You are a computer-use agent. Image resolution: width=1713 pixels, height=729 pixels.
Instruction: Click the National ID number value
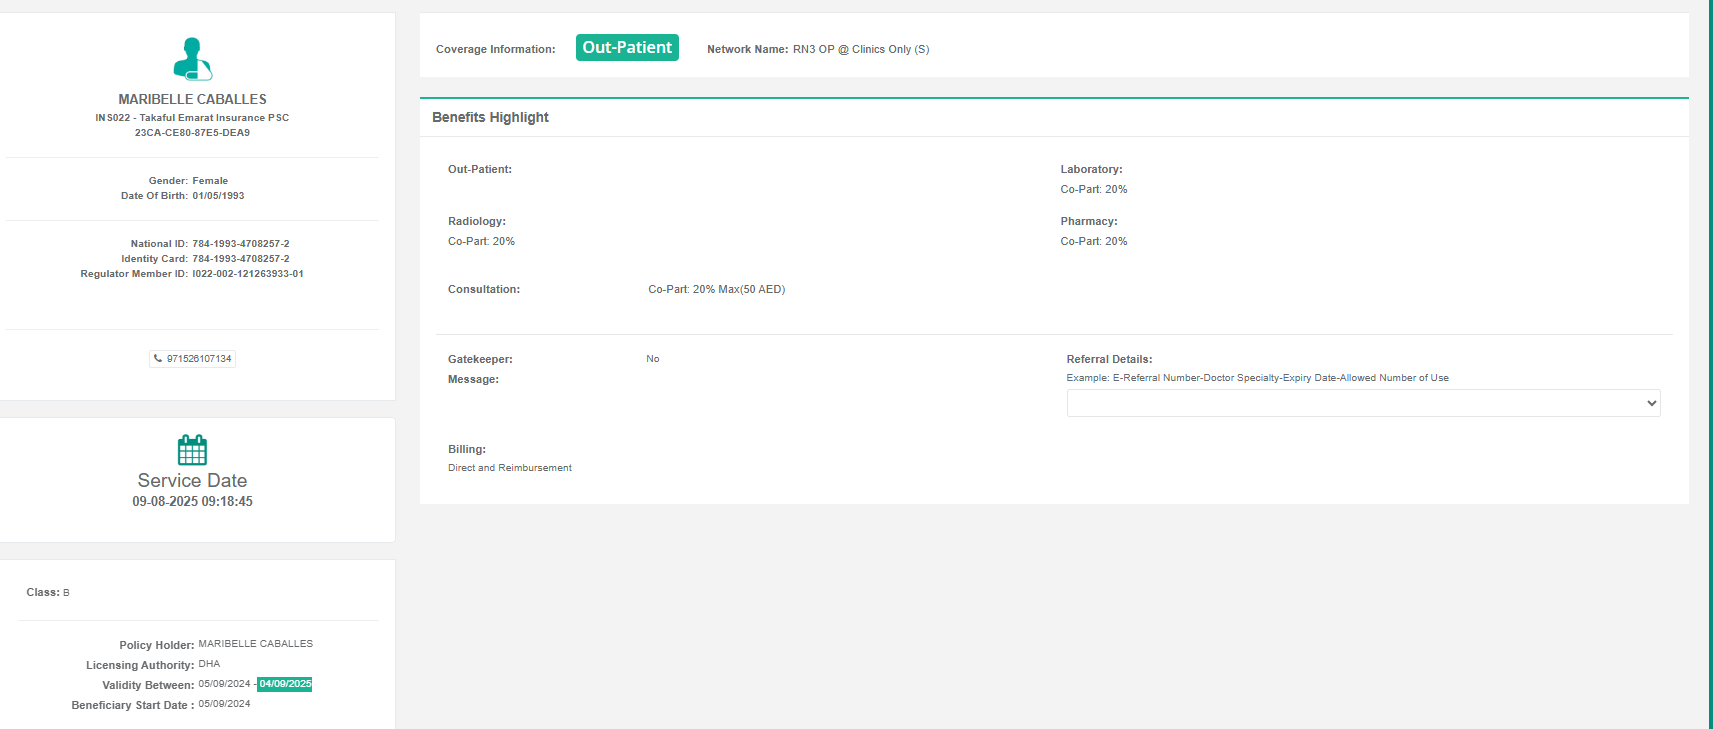click(240, 244)
